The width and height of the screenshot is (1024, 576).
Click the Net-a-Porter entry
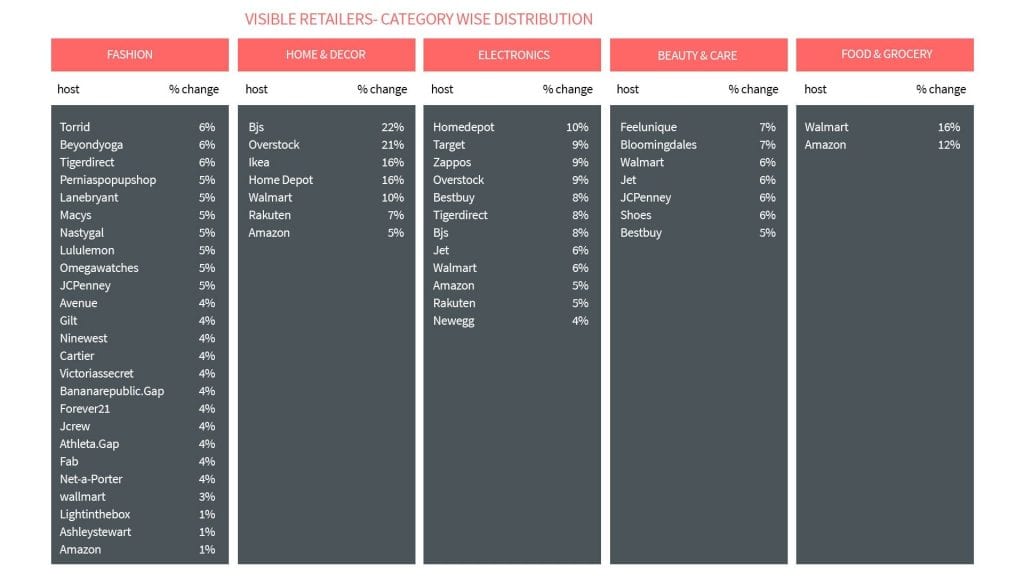[x=91, y=479]
